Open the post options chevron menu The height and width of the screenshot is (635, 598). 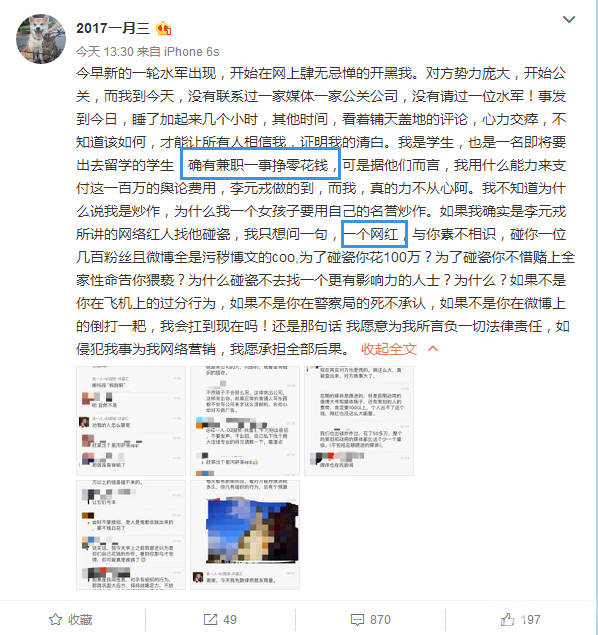tap(569, 19)
